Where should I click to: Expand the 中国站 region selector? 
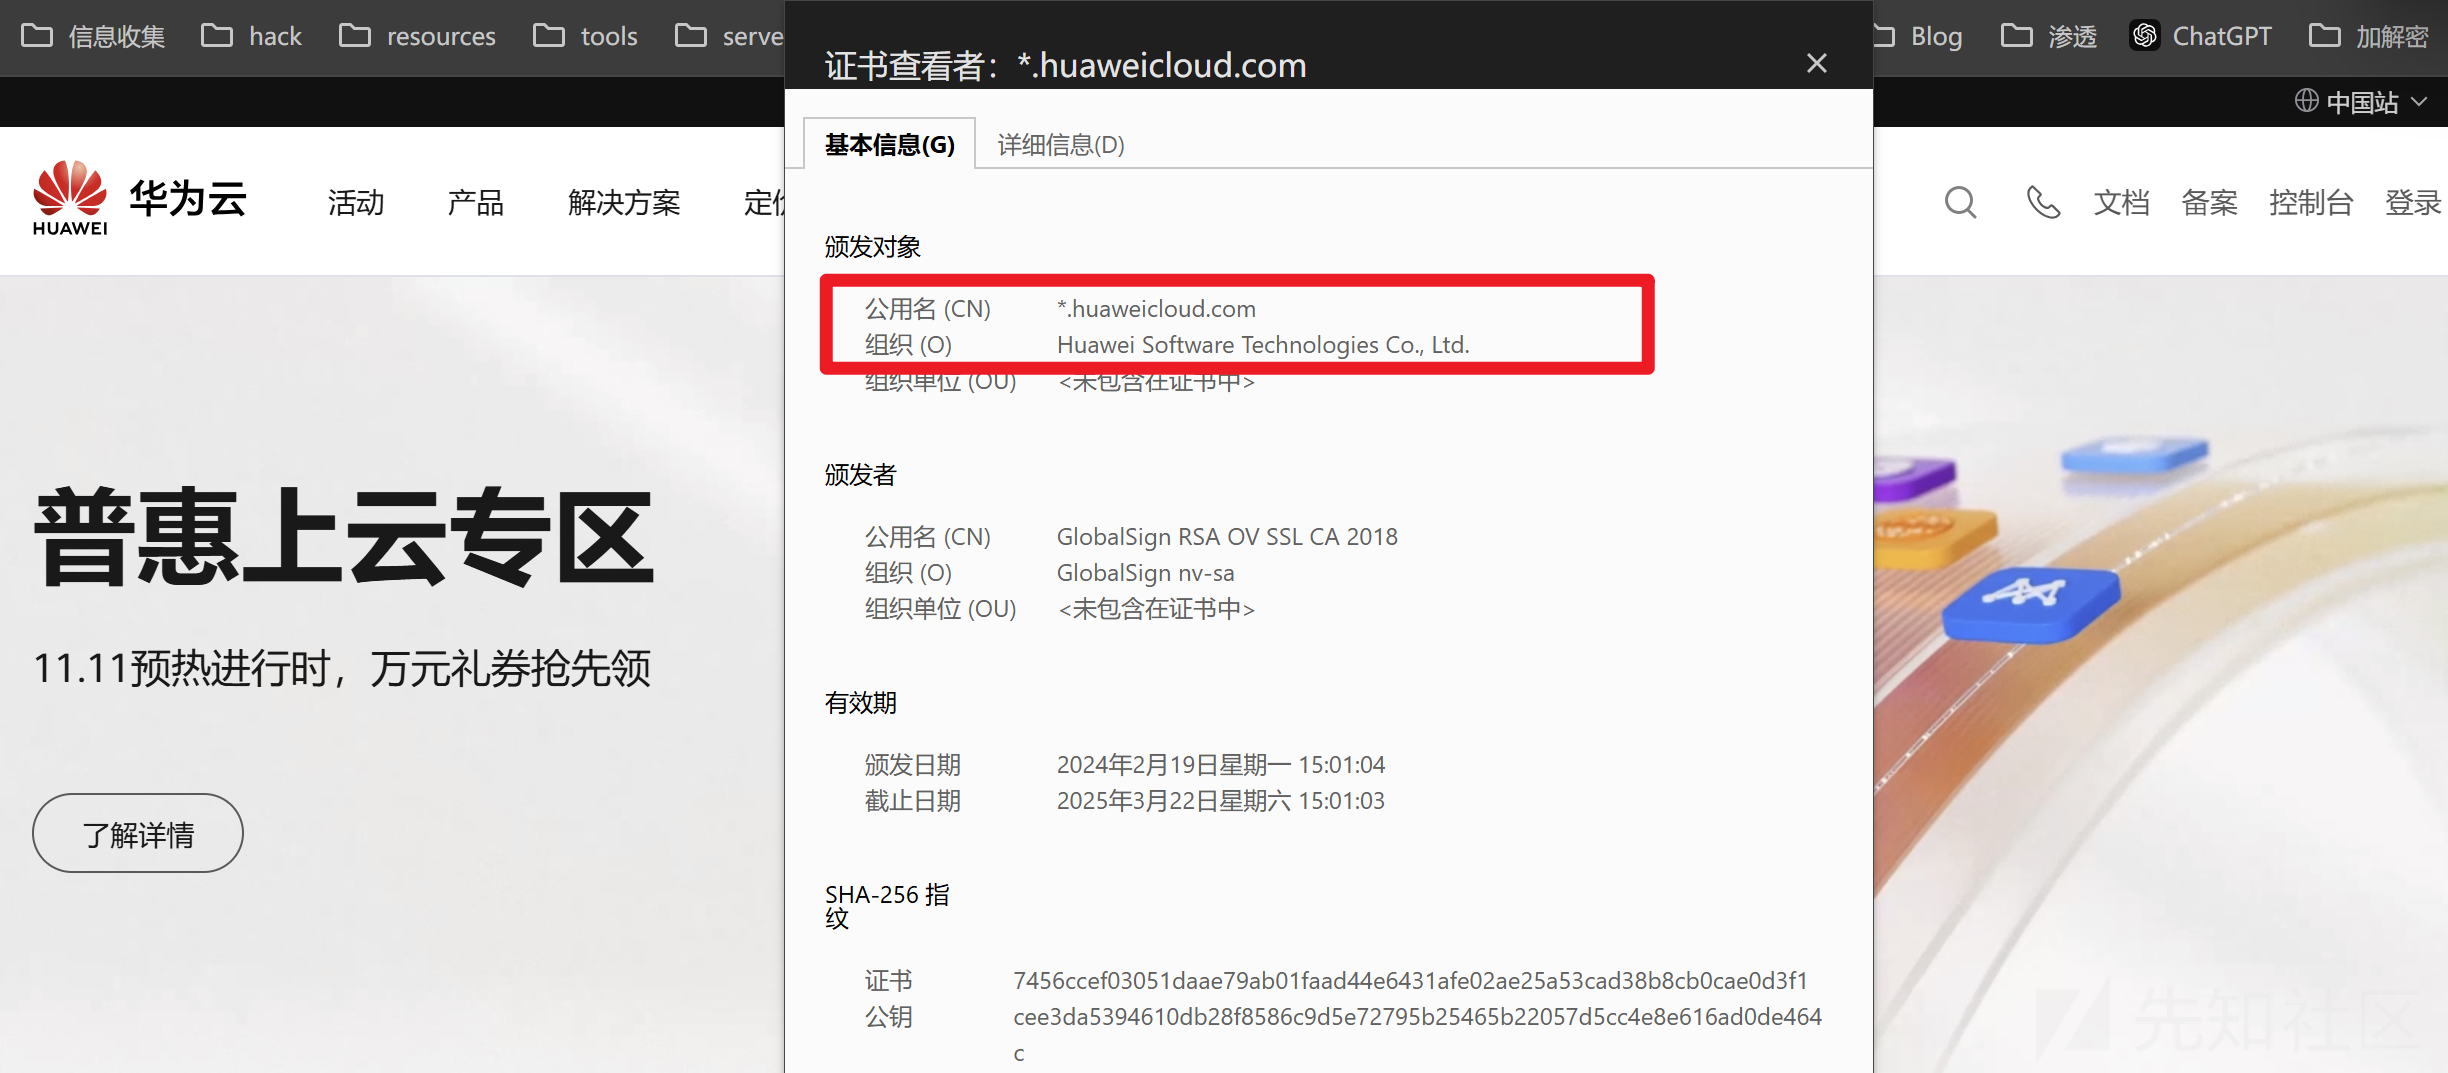click(2361, 102)
